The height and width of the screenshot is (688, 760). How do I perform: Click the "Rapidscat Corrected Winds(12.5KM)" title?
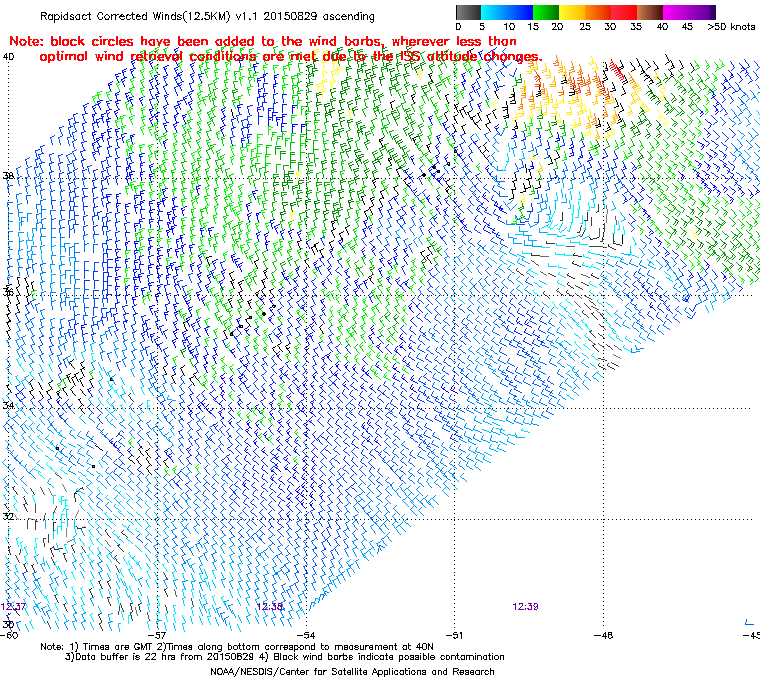[x=135, y=16]
